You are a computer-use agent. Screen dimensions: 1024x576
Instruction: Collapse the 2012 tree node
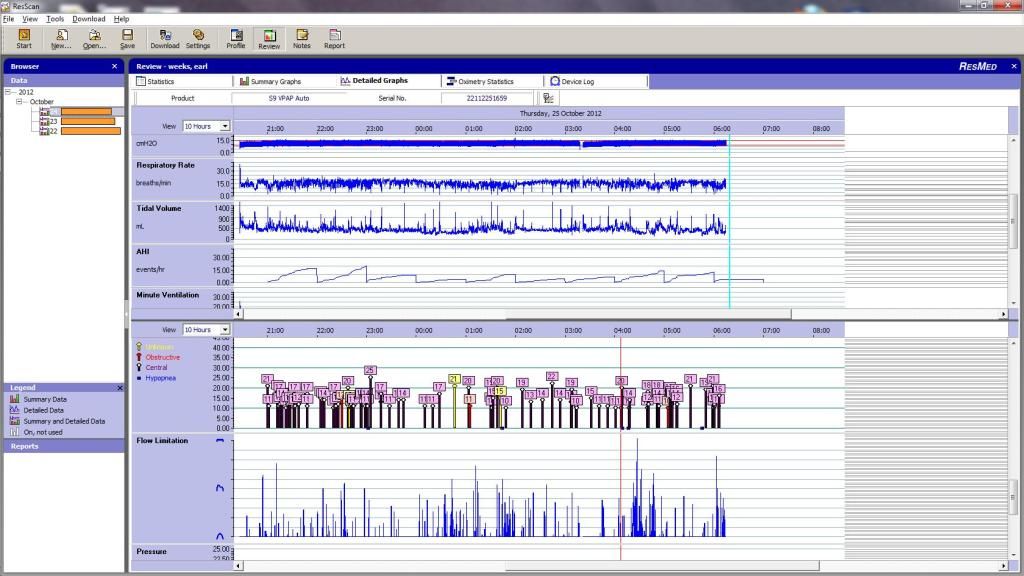coord(8,92)
